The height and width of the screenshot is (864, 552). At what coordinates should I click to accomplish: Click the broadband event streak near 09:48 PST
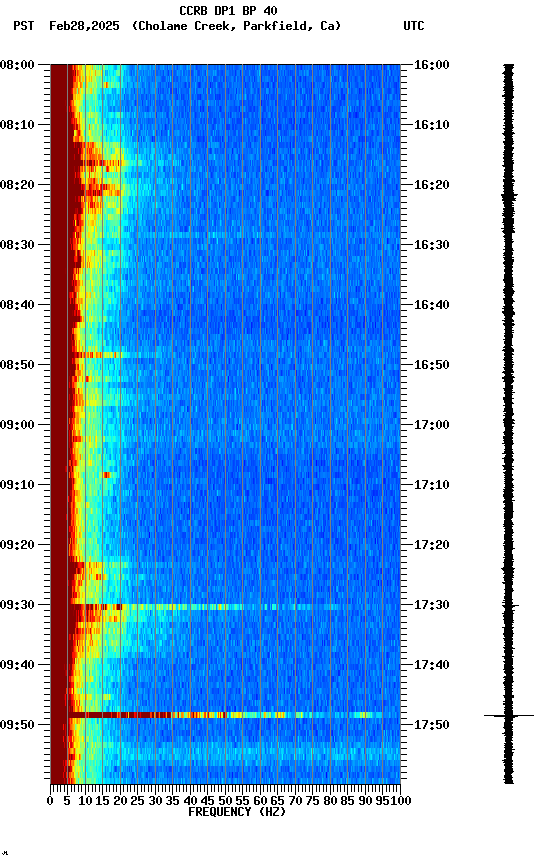click(226, 715)
